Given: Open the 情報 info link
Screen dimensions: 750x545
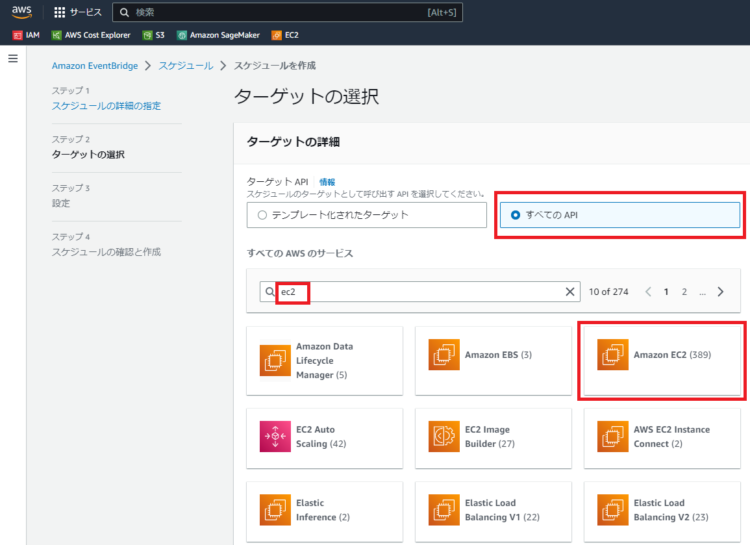Looking at the screenshot, I should [x=327, y=182].
